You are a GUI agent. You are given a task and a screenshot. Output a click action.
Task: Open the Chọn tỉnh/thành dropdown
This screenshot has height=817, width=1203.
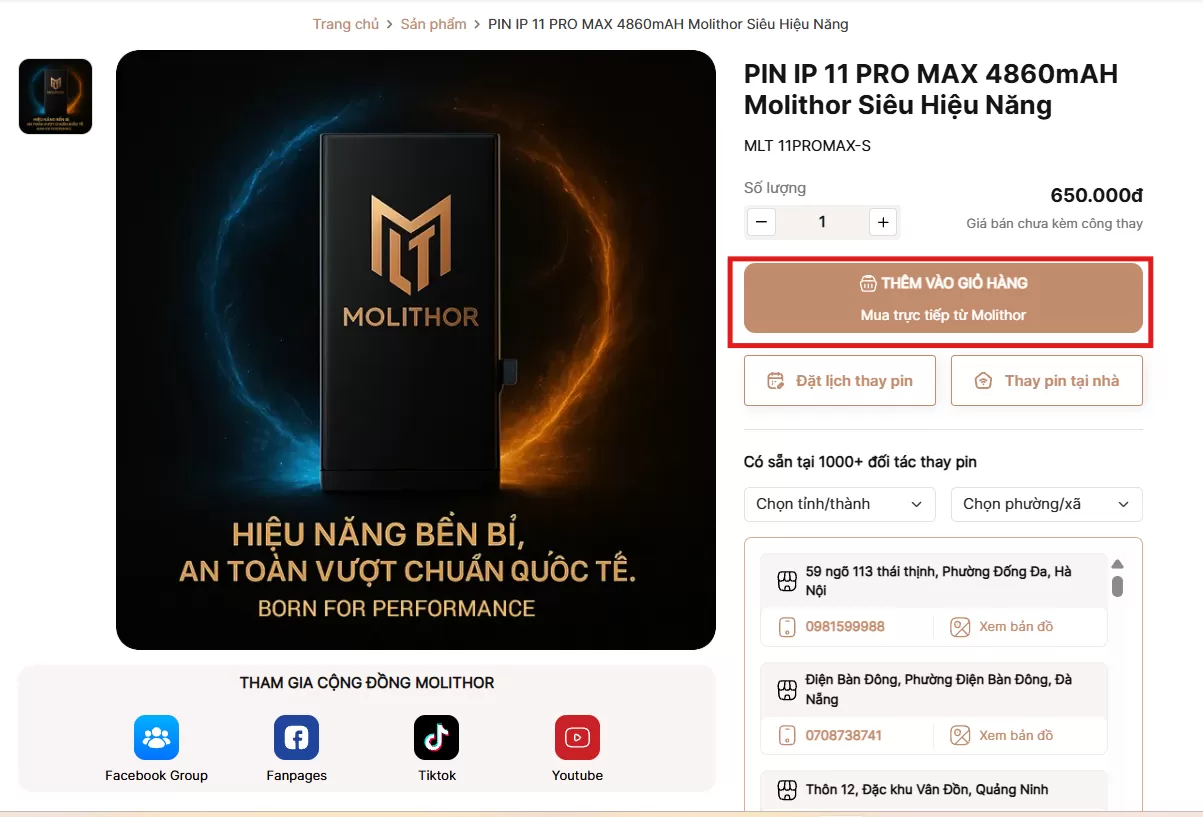840,504
